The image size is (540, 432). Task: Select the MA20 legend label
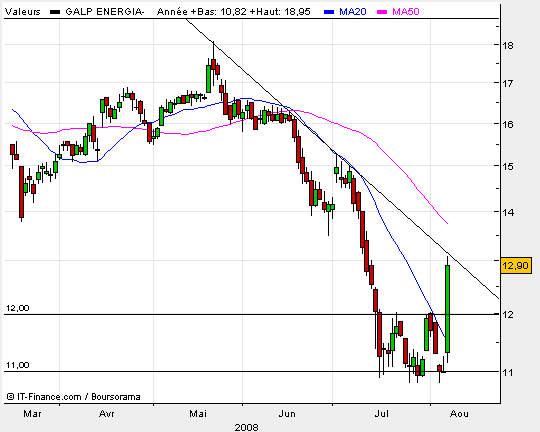click(x=353, y=12)
